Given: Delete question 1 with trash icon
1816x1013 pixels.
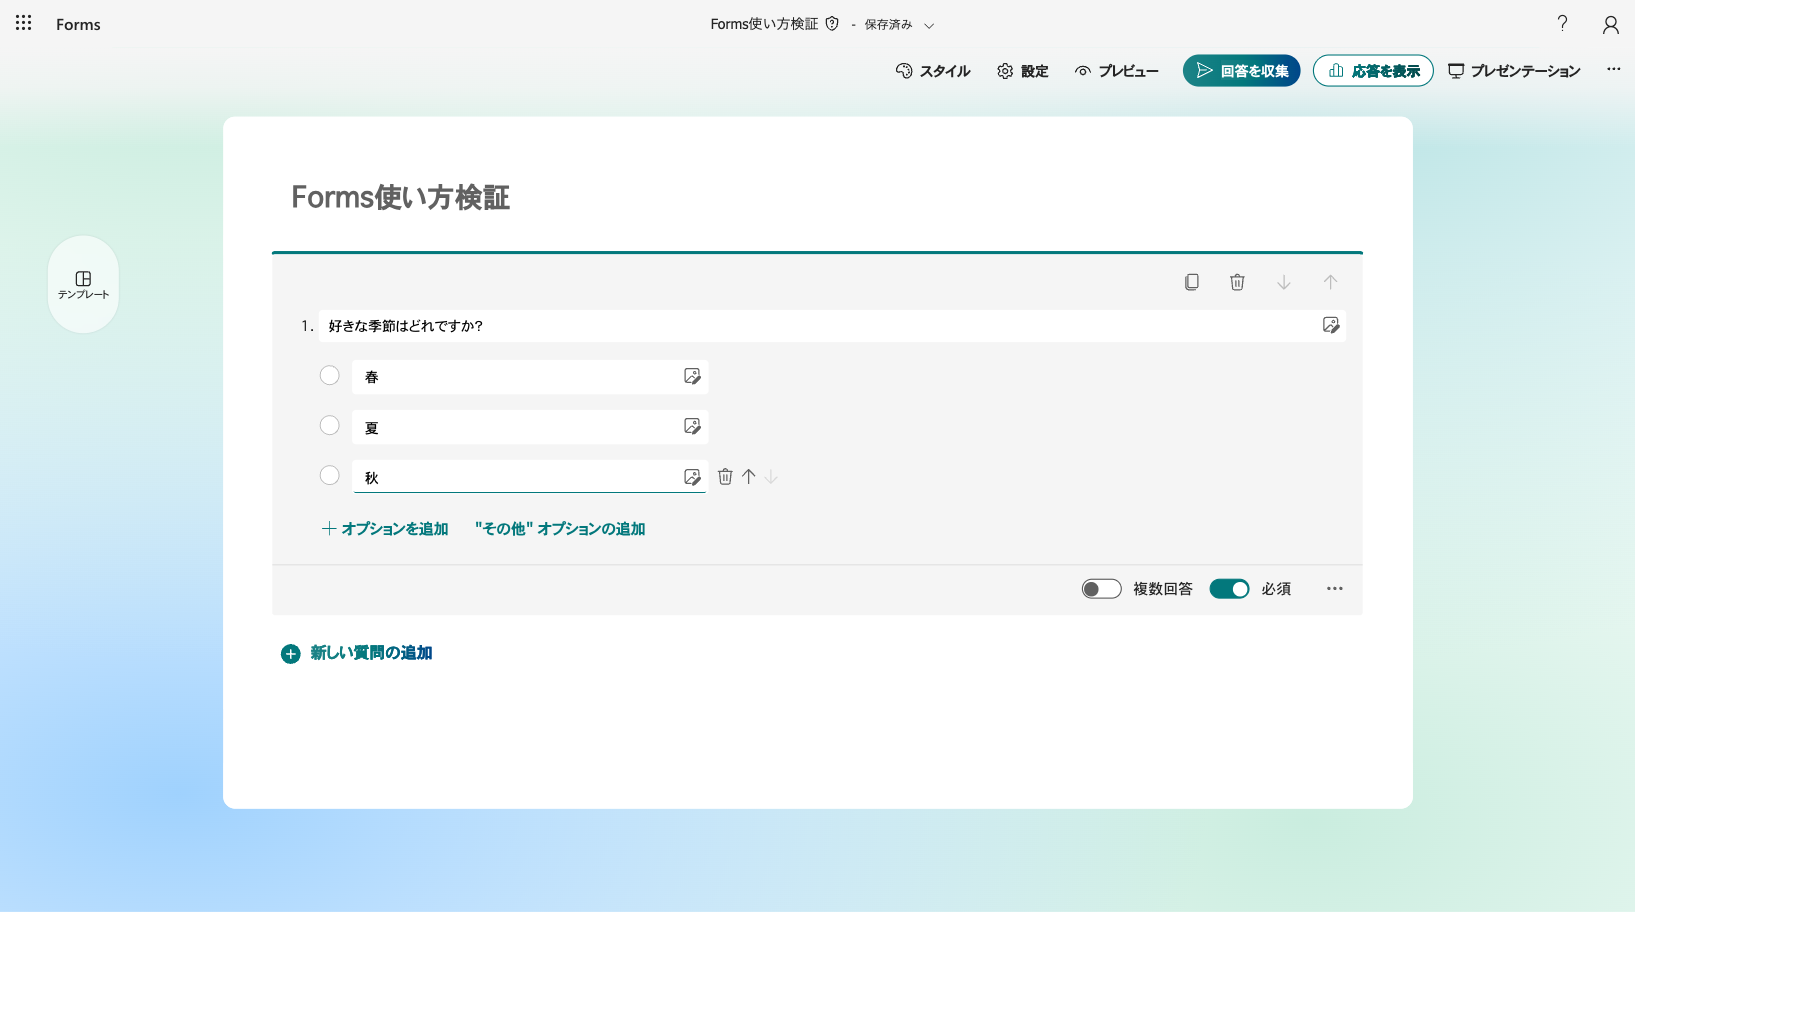Looking at the screenshot, I should tap(1237, 282).
